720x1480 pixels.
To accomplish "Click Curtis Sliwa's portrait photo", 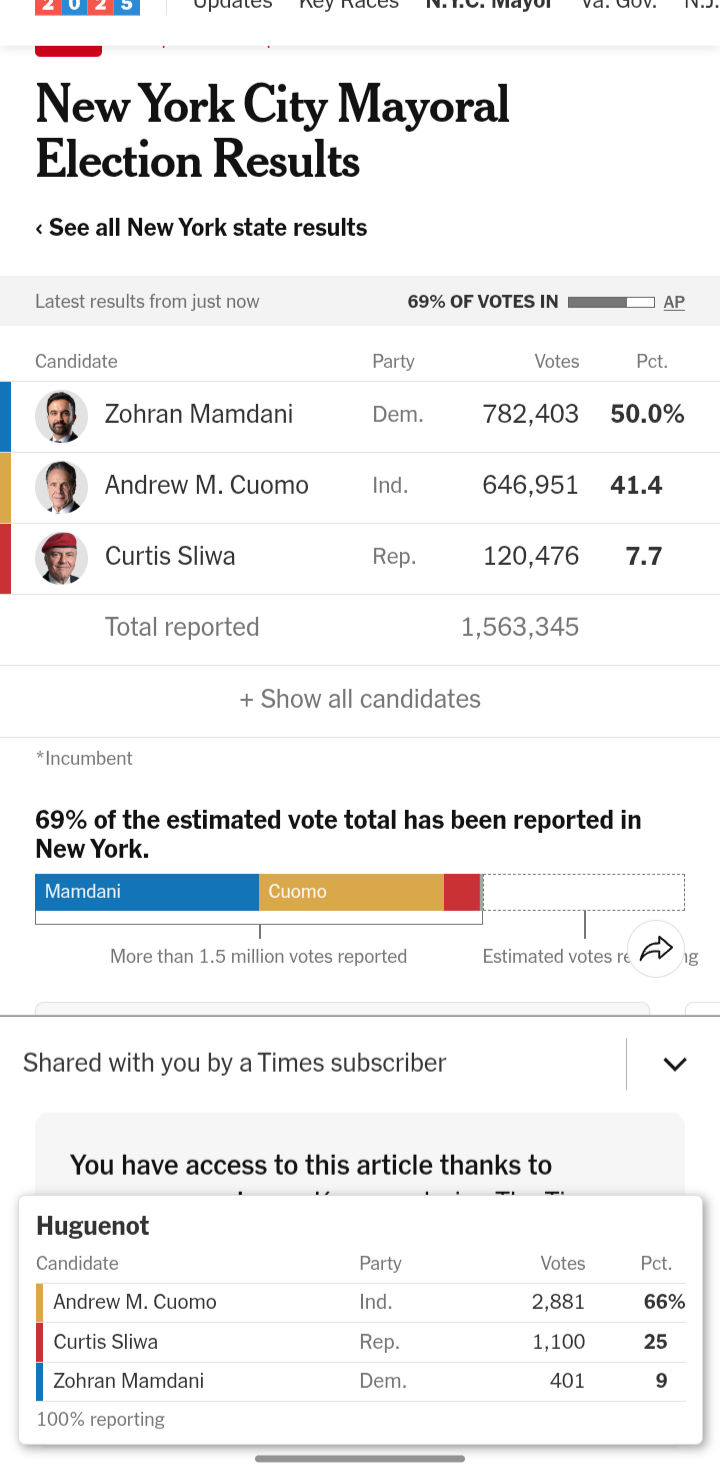I will point(62,558).
